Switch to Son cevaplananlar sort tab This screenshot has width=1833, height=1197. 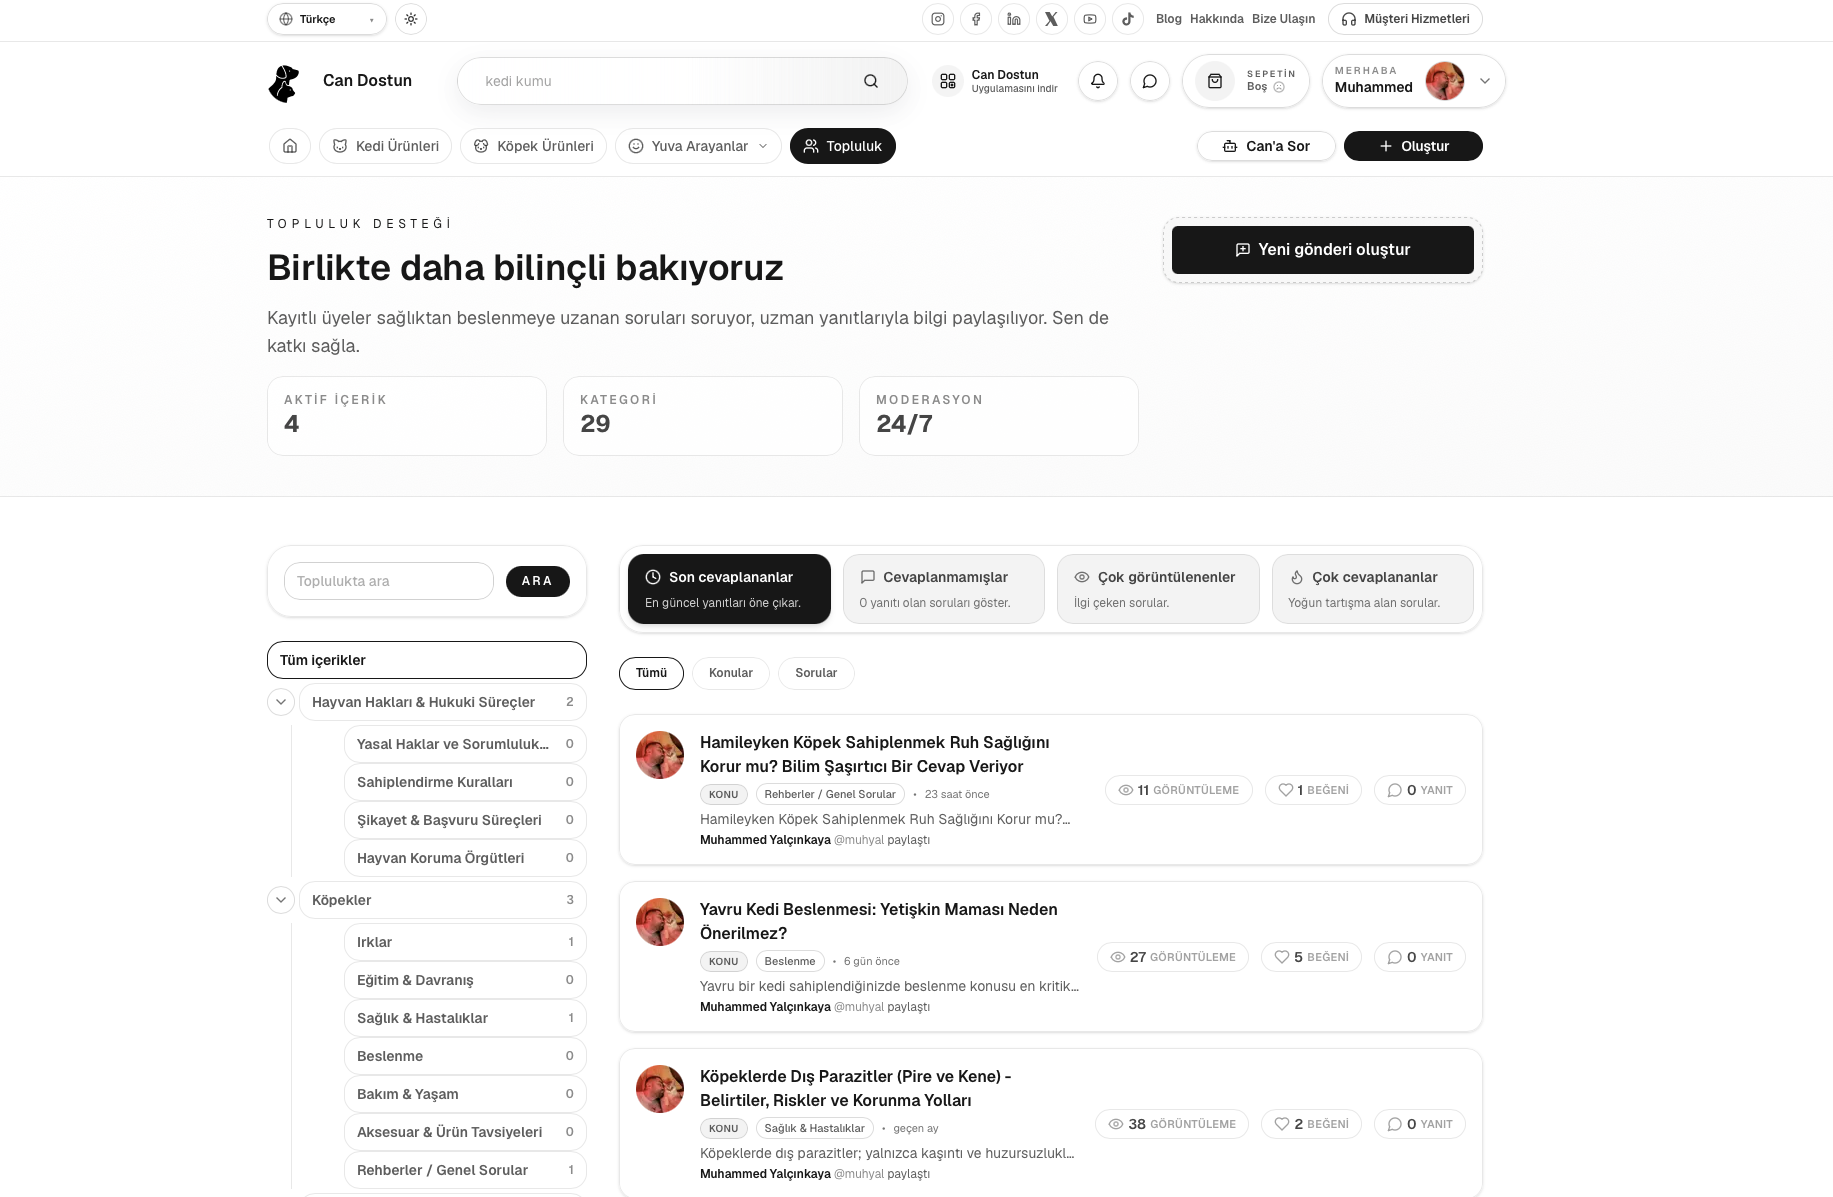[x=729, y=589]
